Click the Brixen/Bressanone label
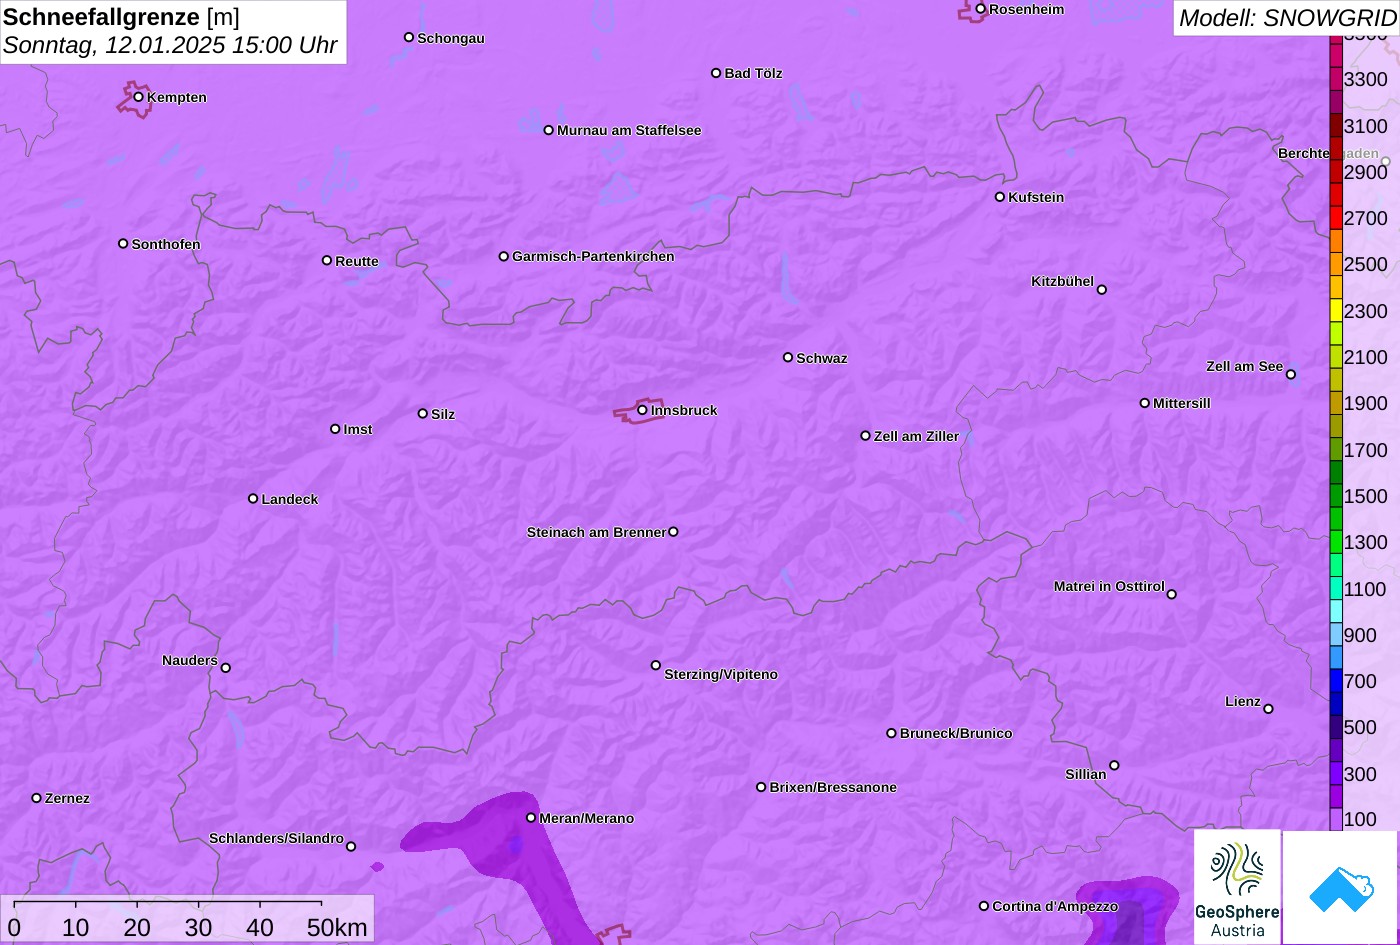Screen dimensions: 1400x945 [833, 787]
